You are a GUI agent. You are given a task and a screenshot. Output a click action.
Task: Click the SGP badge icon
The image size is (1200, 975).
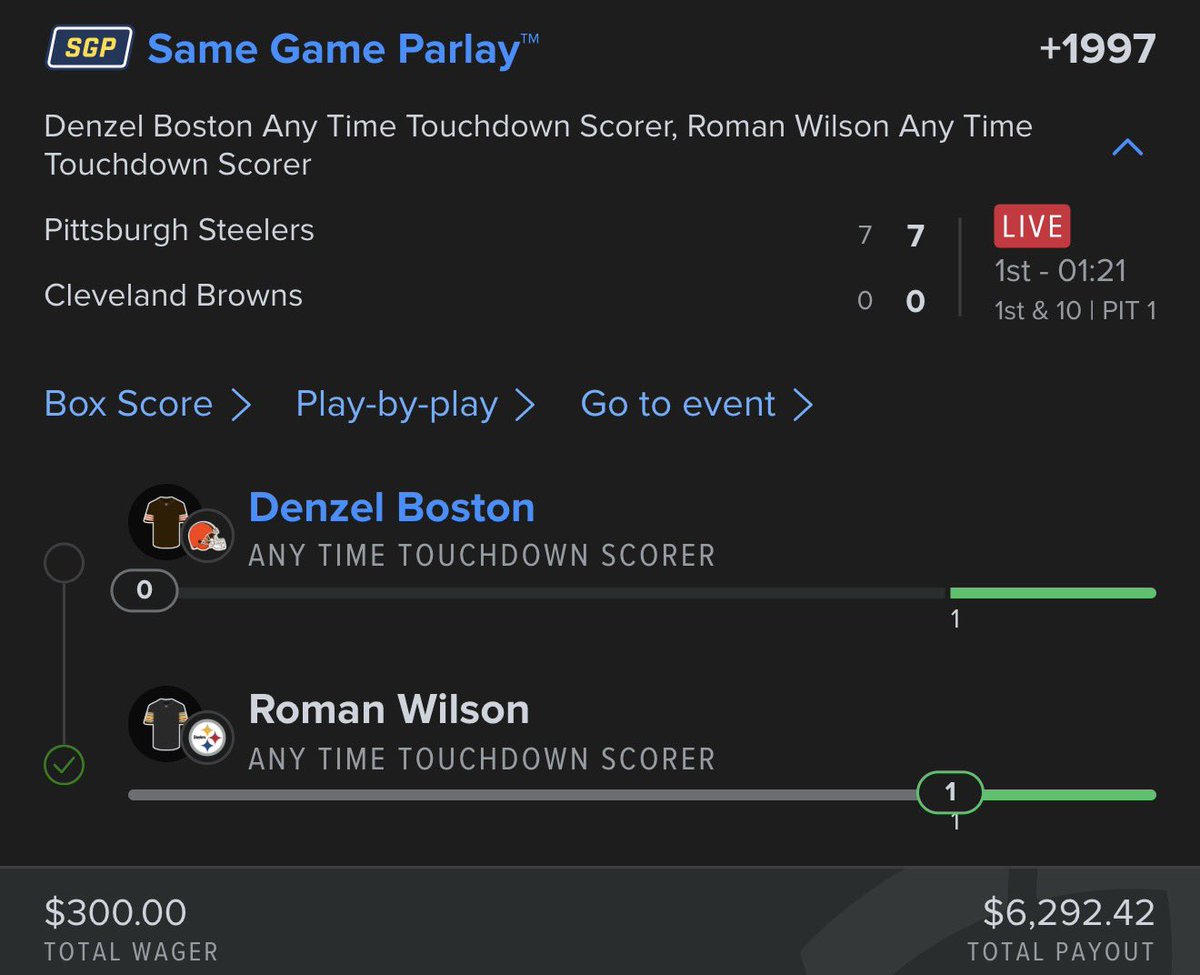click(89, 48)
